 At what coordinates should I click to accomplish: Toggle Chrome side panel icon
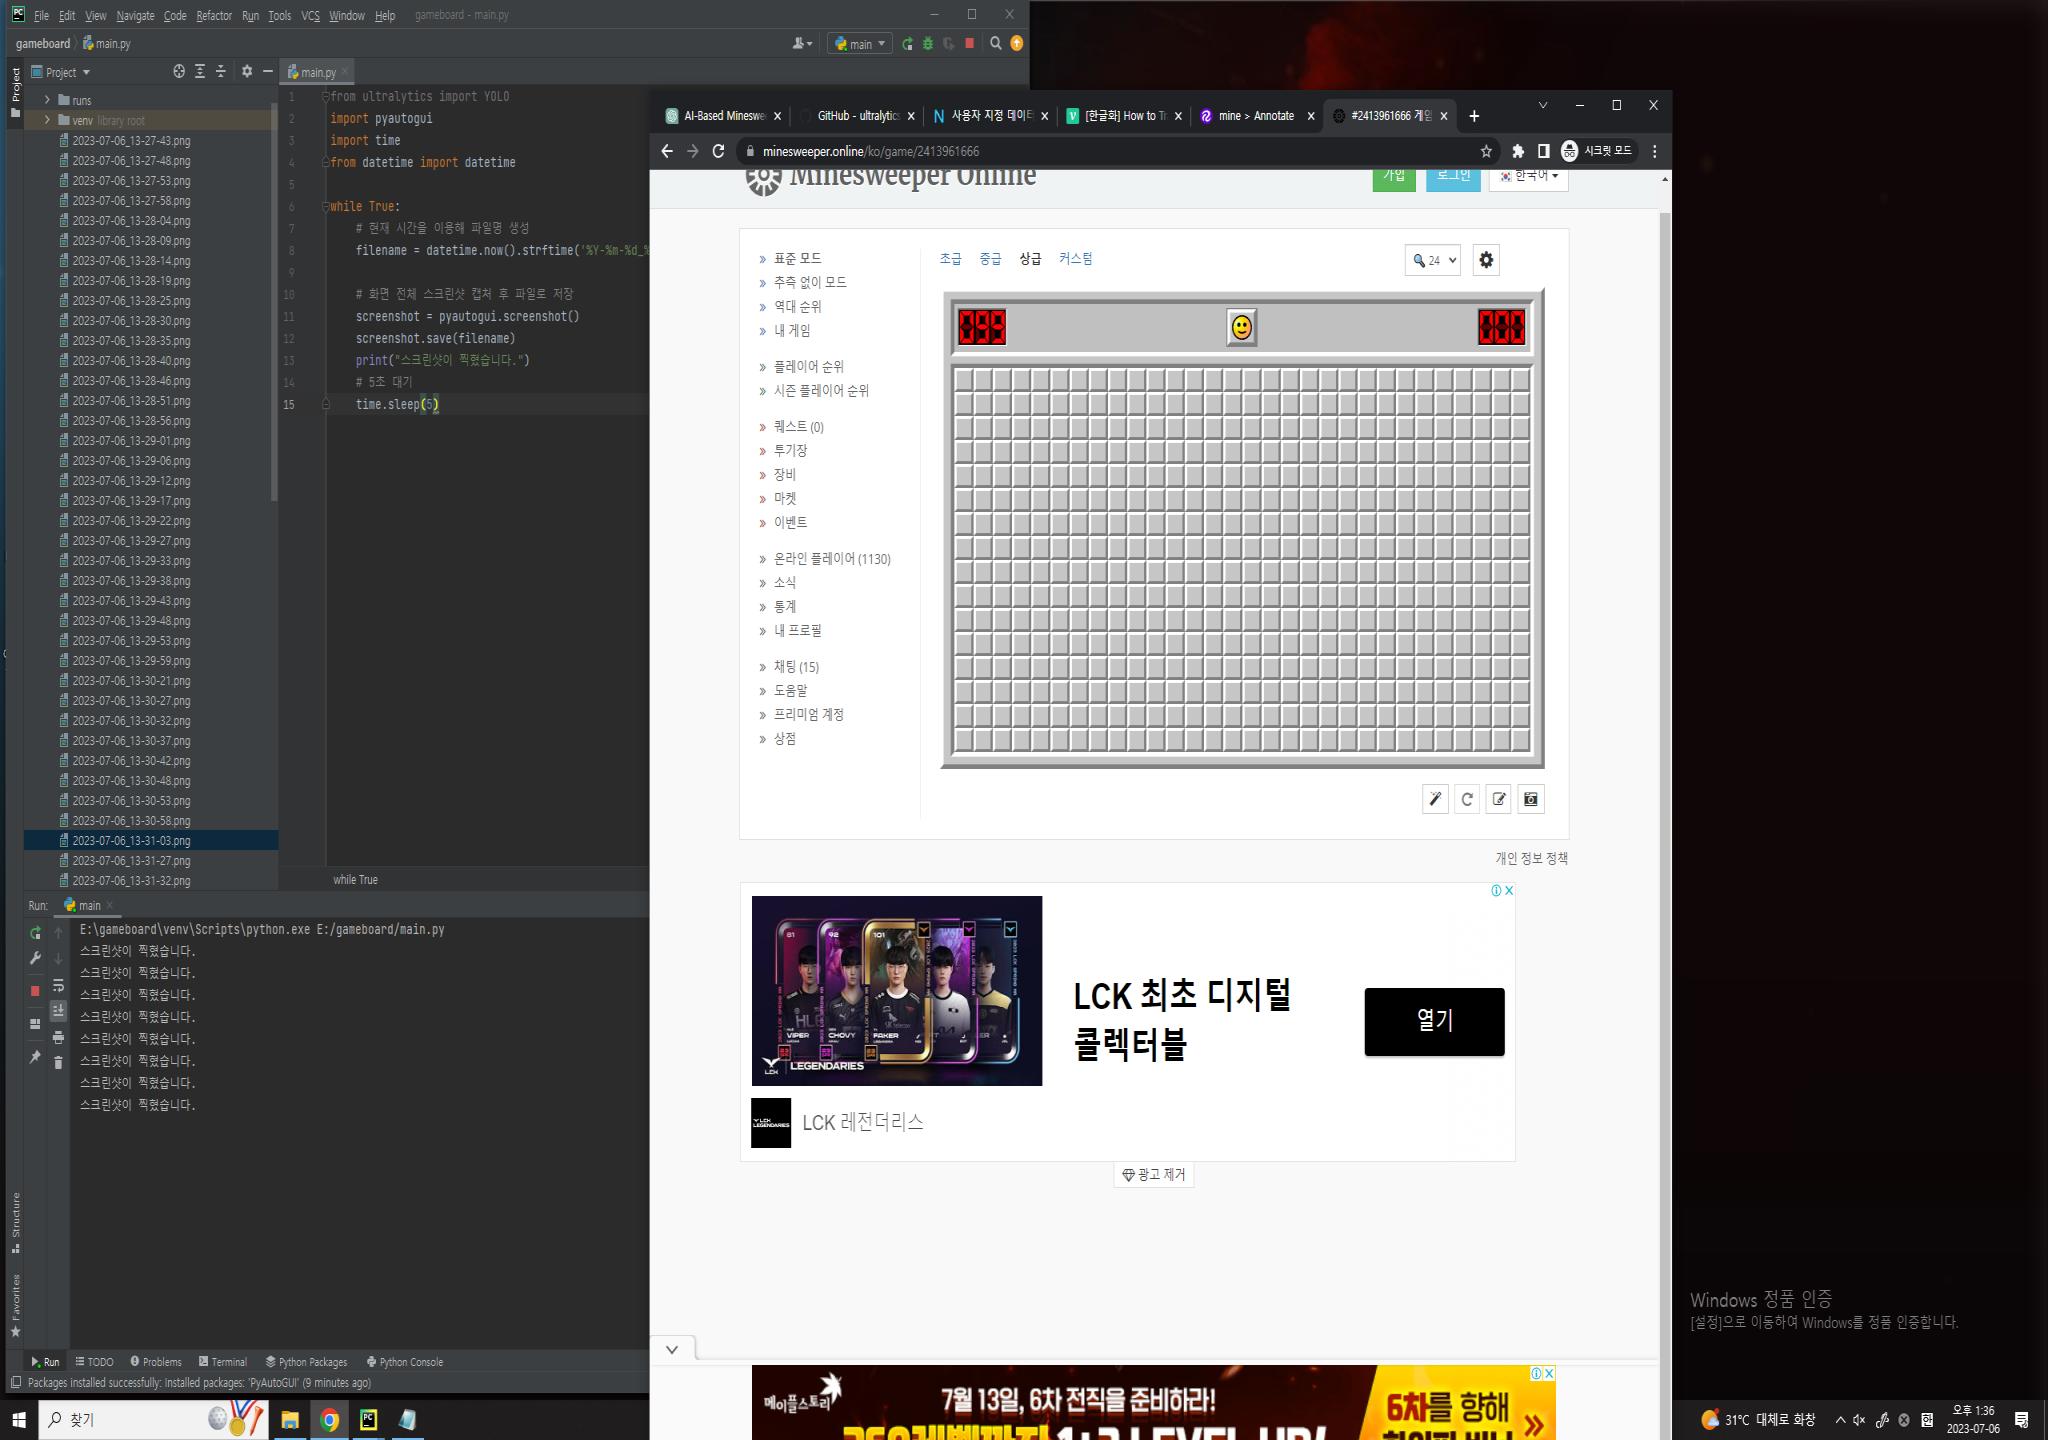1544,151
